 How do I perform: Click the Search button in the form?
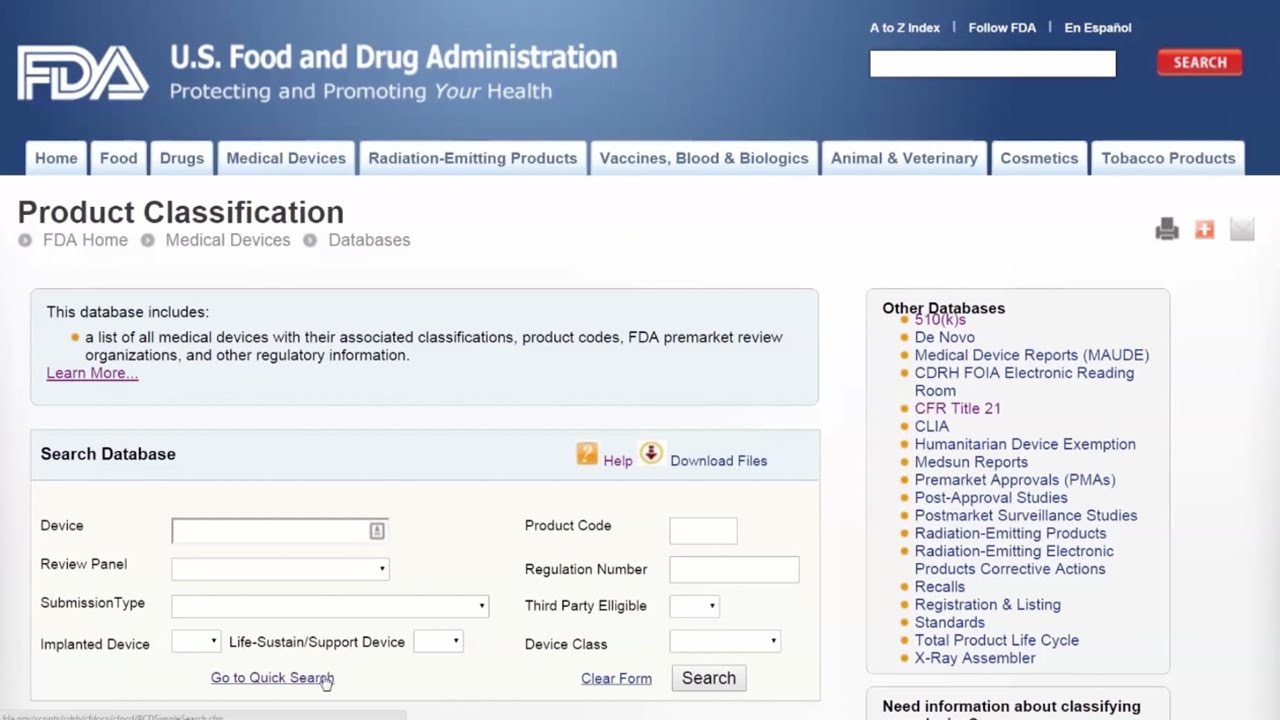pos(709,678)
